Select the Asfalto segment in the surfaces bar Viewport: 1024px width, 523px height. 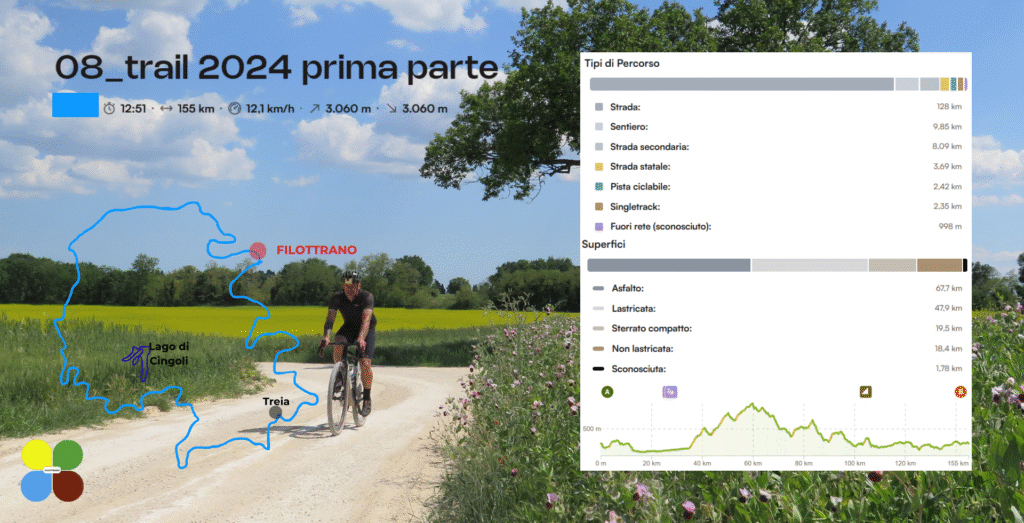tap(669, 265)
